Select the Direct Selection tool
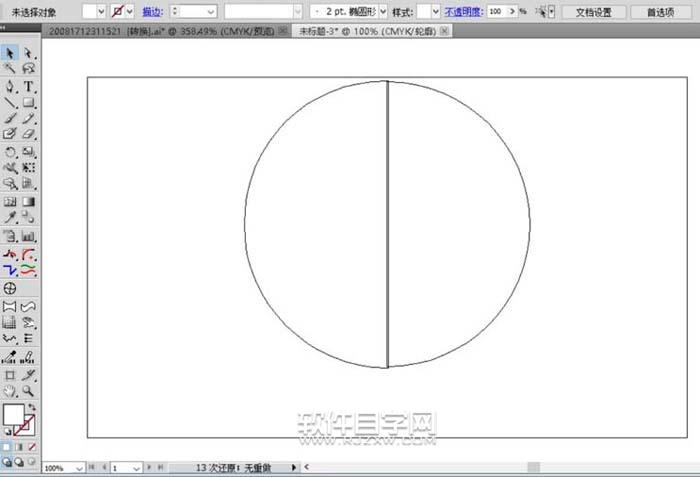The height and width of the screenshot is (477, 700). coord(29,53)
